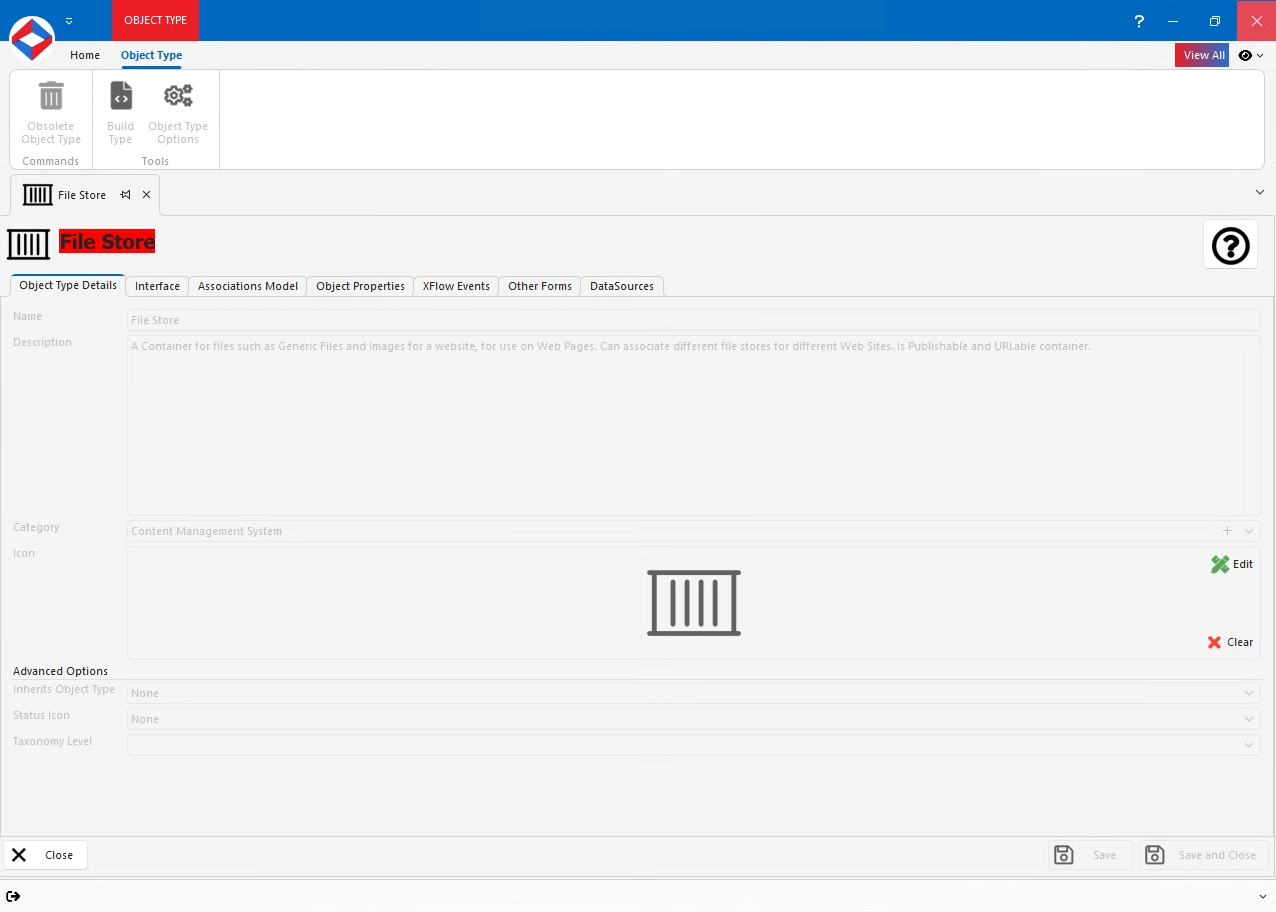1276x912 pixels.
Task: Click the Obsolete Object Type trash icon
Action: point(50,95)
